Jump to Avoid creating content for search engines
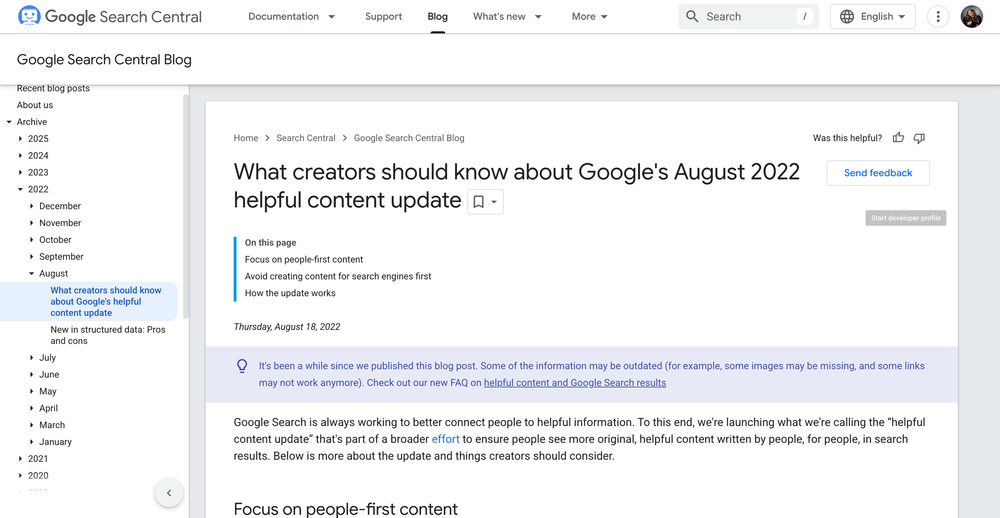 338,276
